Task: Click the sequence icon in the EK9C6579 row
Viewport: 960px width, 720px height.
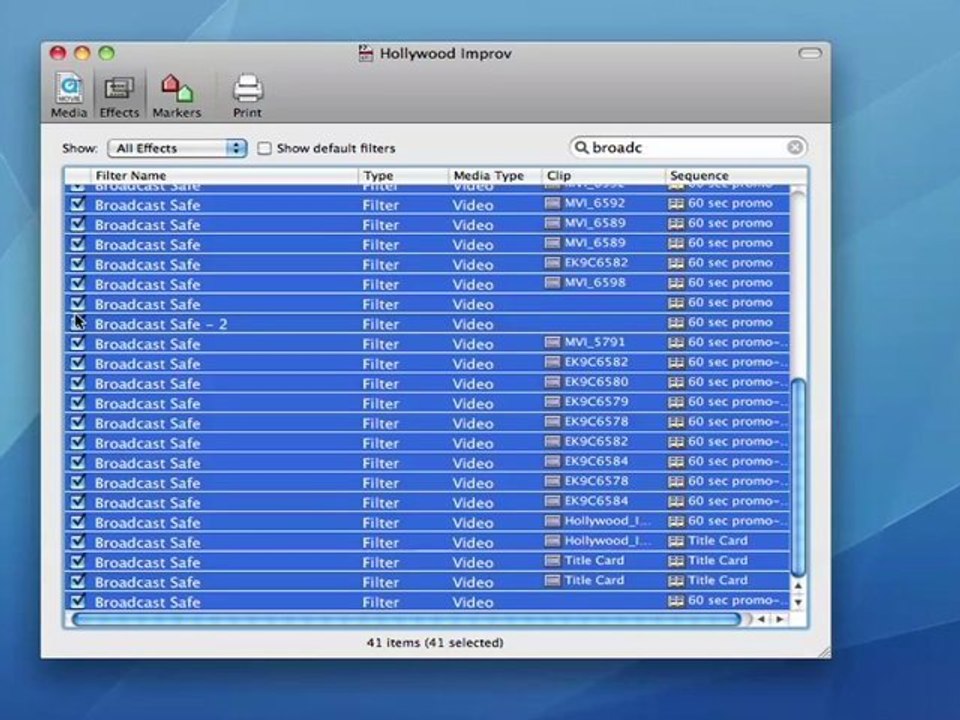Action: point(676,402)
